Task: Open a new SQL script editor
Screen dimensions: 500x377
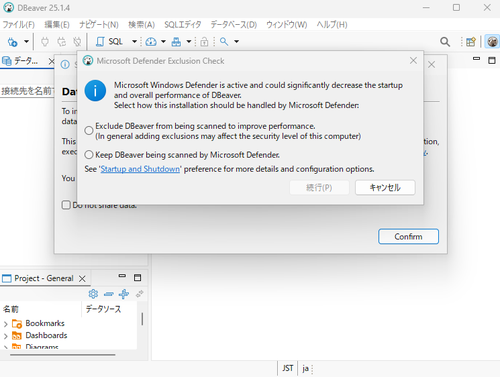Action: pos(109,42)
